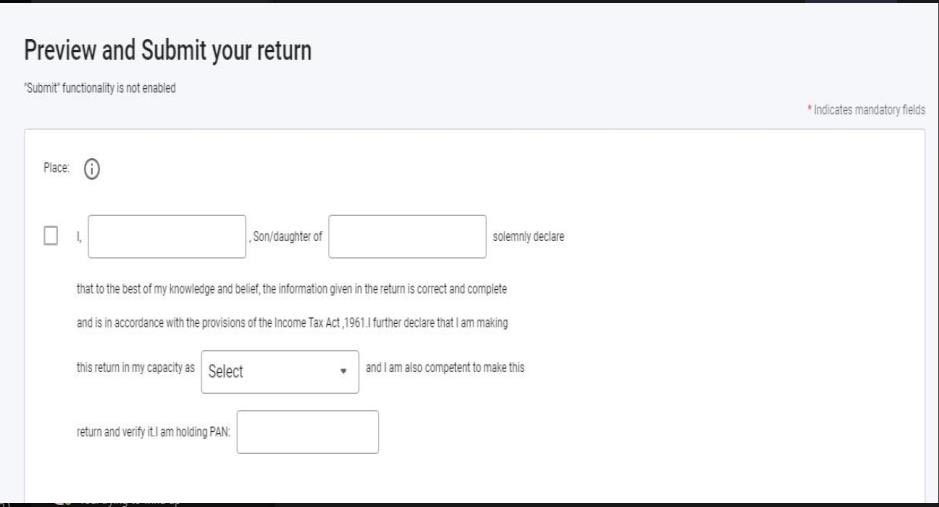
Task: Click the "this return in my capacity as" label
Action: point(135,367)
